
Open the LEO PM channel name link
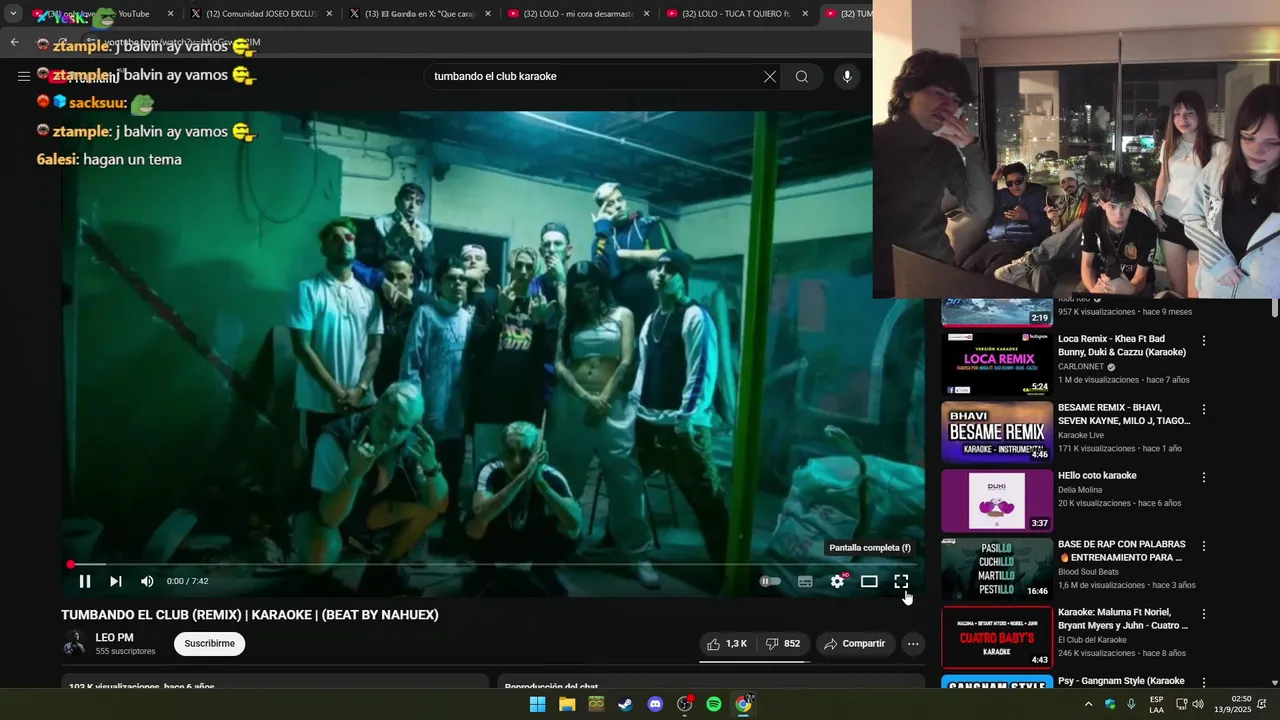[x=114, y=638]
